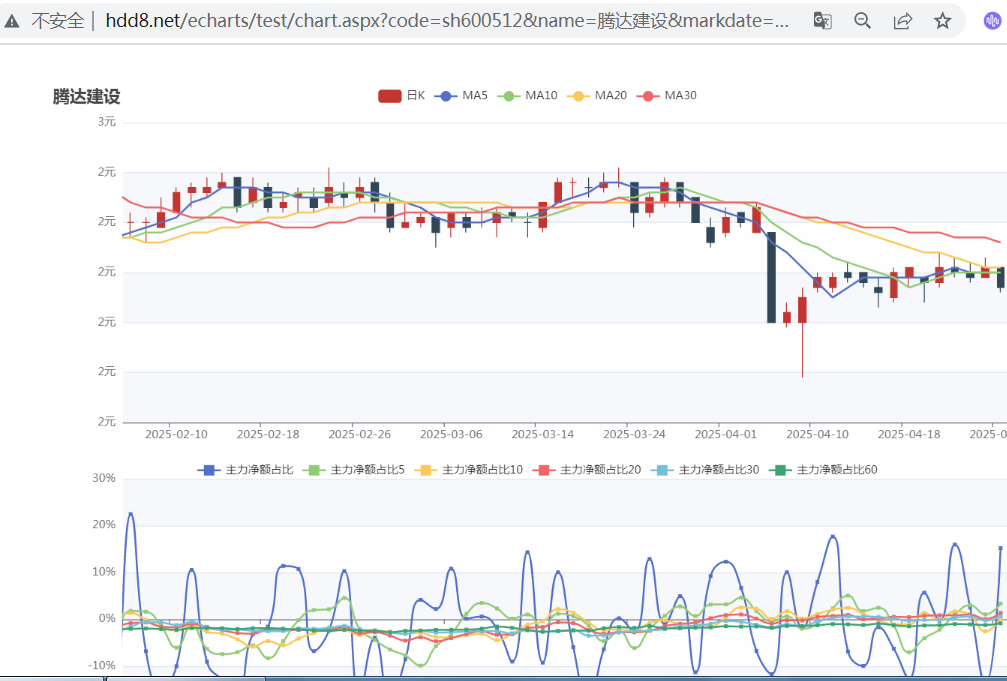The width and height of the screenshot is (1007, 681).
Task: Toggle the 主力净额占比 series in the legend
Action: (x=245, y=470)
